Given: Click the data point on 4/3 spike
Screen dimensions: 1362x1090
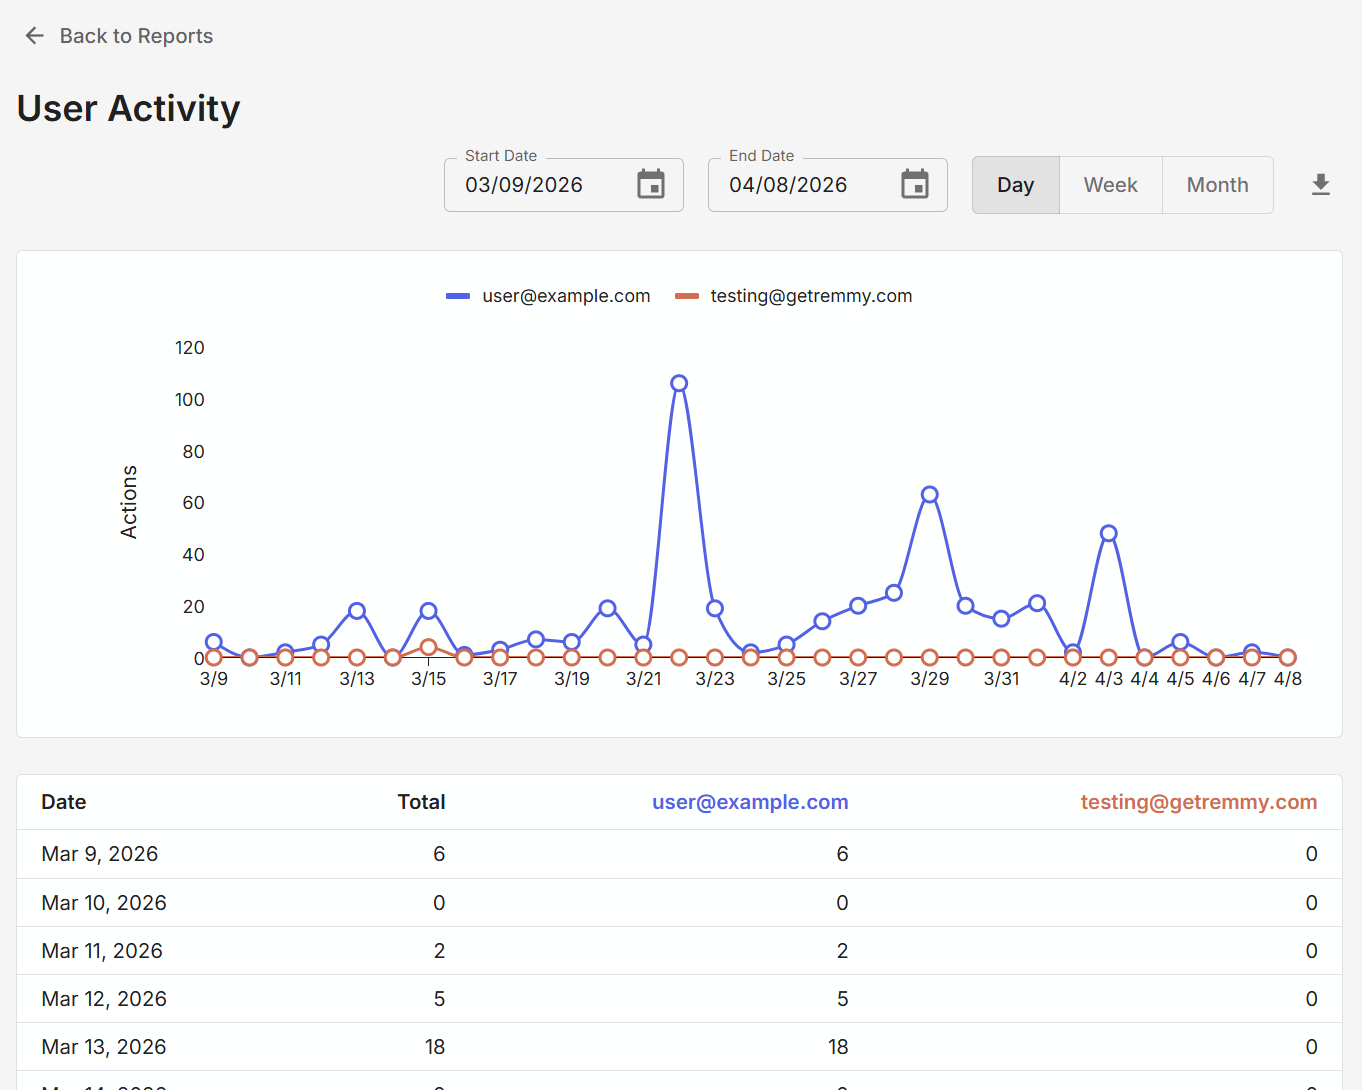Looking at the screenshot, I should pos(1108,532).
